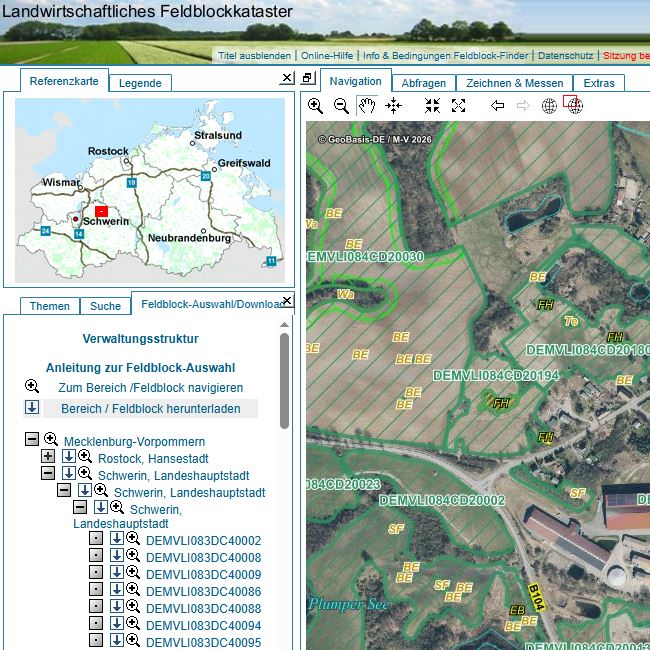Click the red session link at top right
650x650 pixels.
[626, 56]
